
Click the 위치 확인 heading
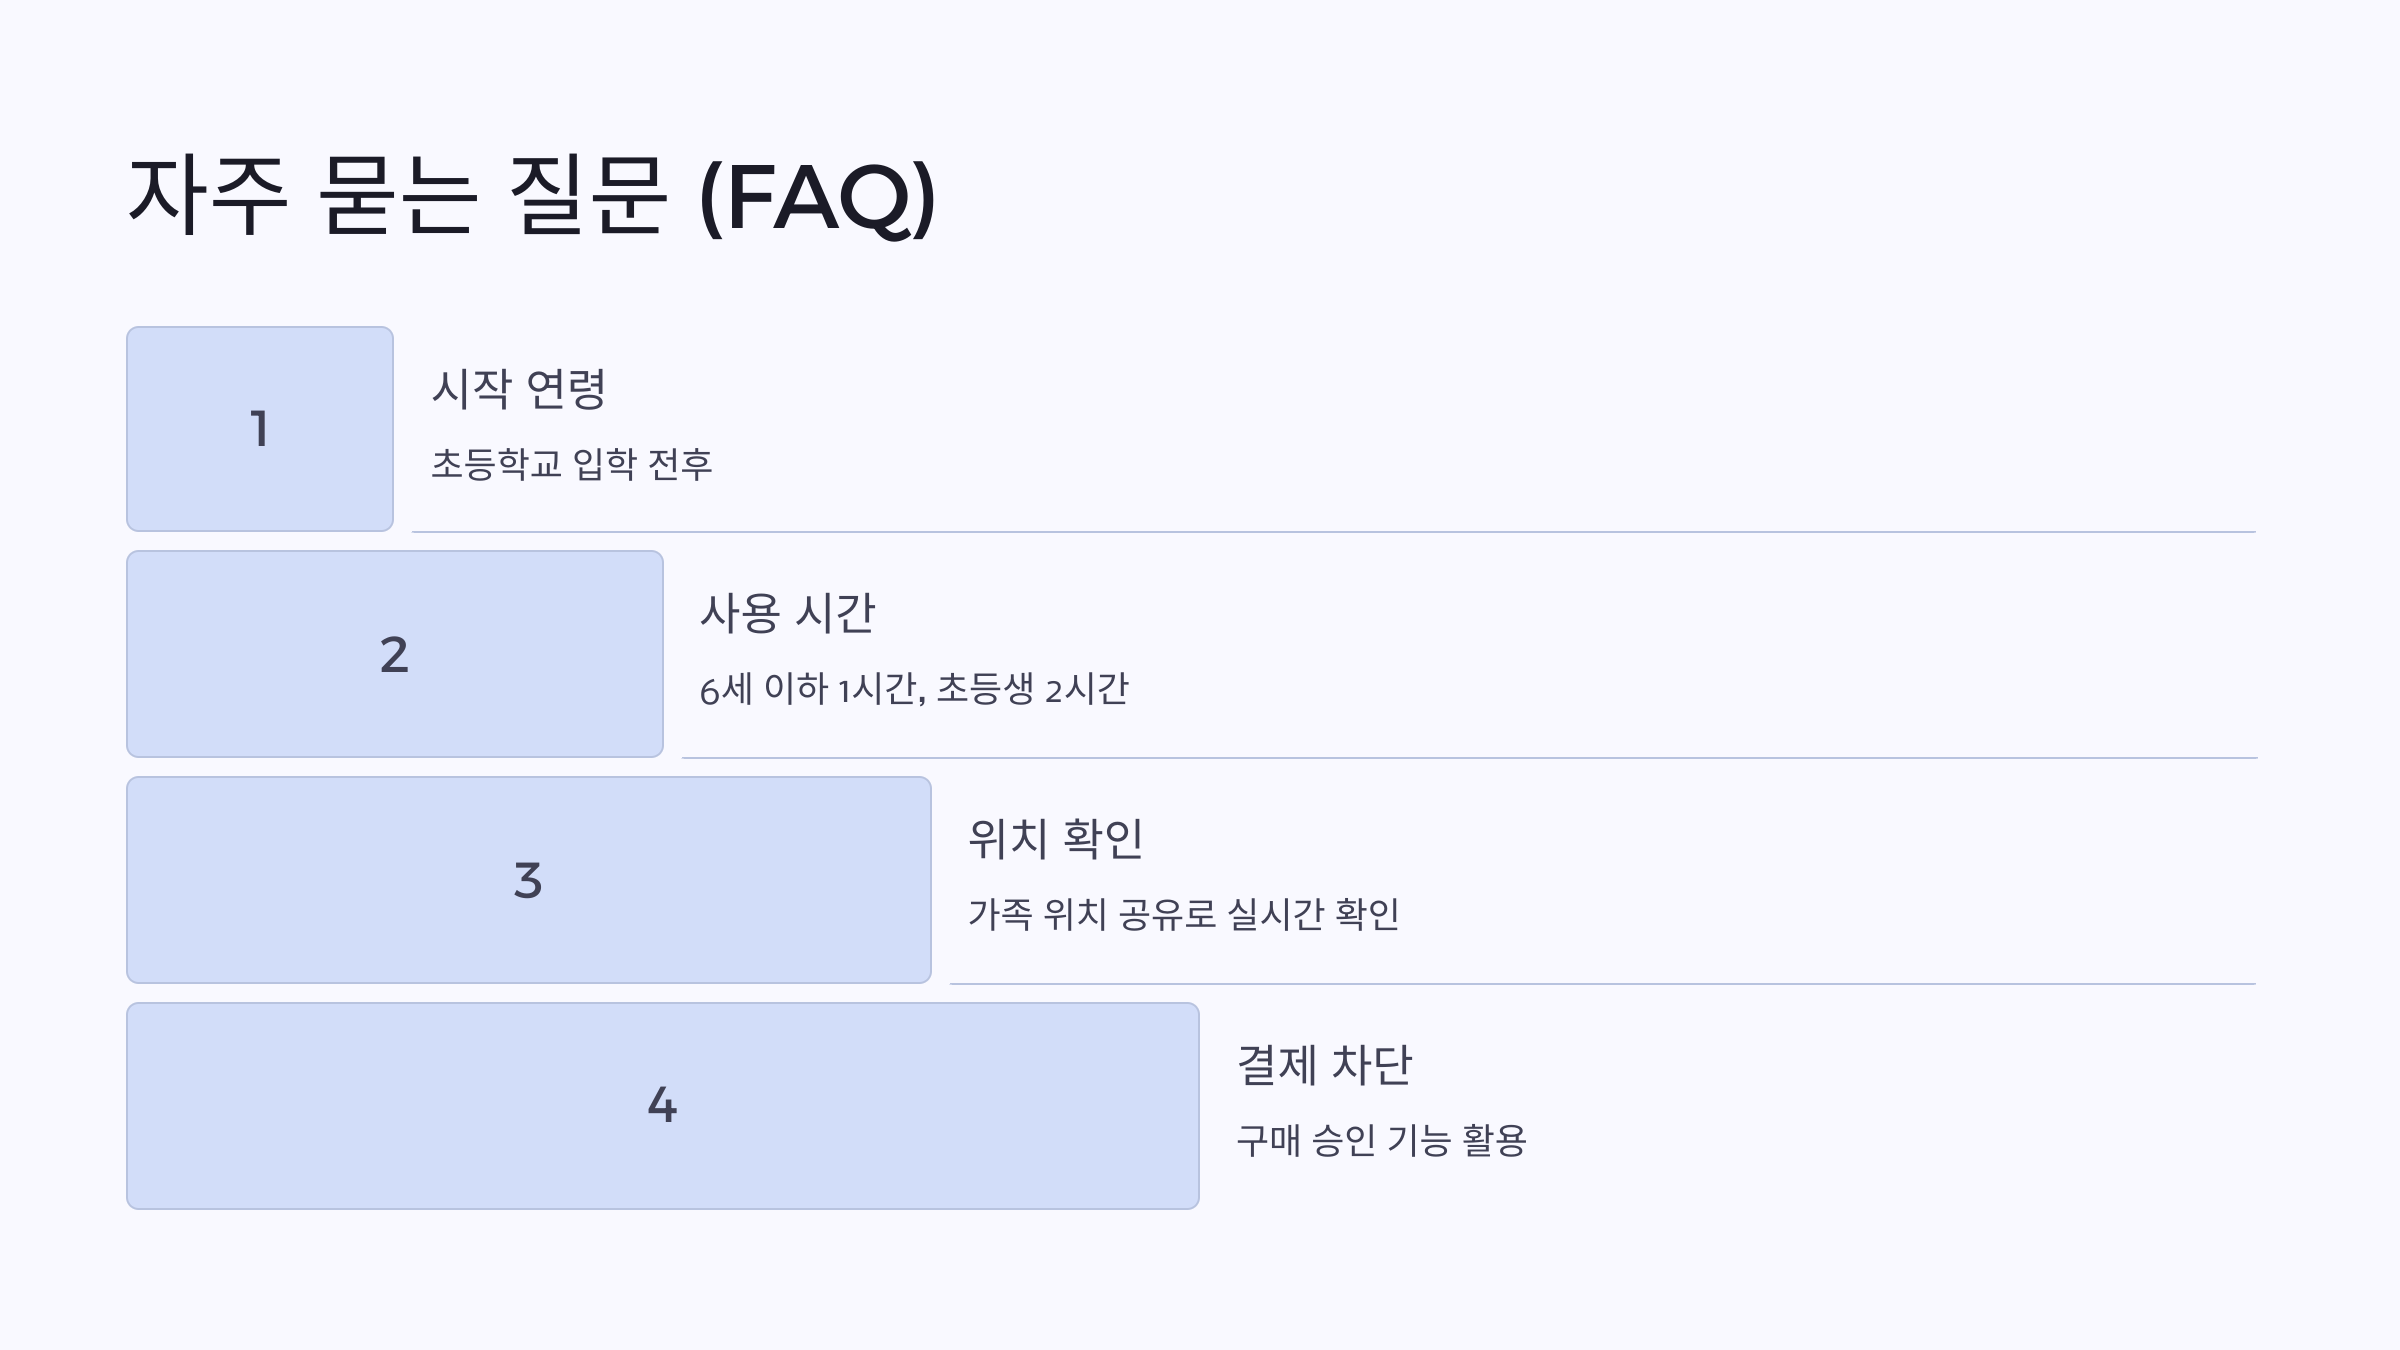(x=1055, y=838)
